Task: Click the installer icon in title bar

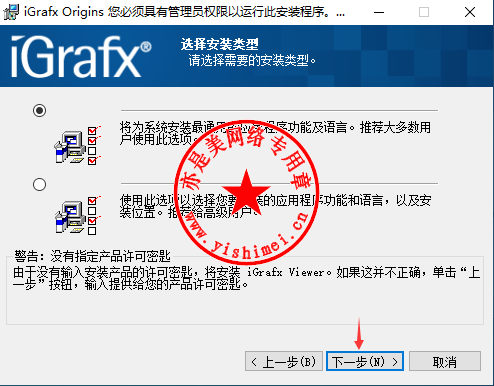Action: (11, 12)
